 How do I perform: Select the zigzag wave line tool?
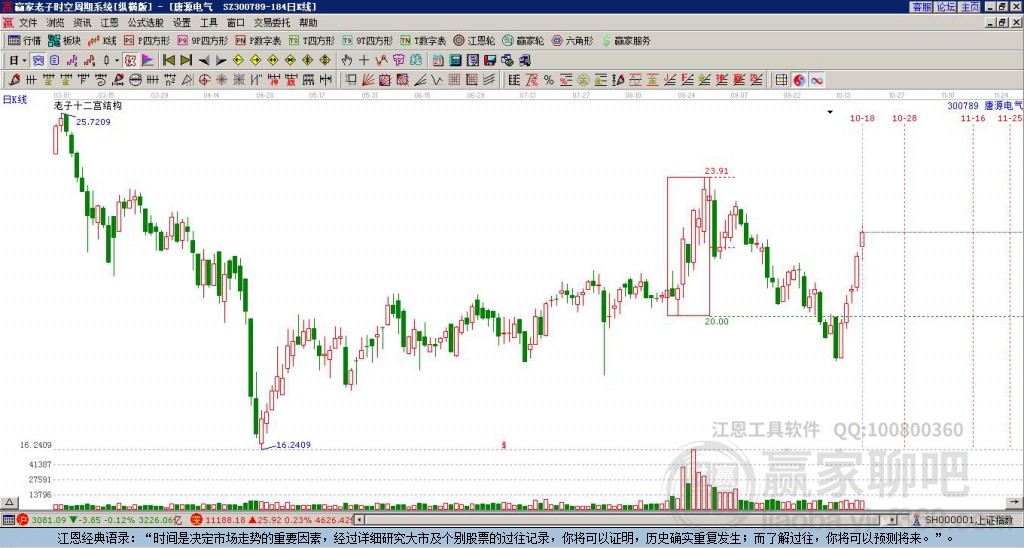436,80
